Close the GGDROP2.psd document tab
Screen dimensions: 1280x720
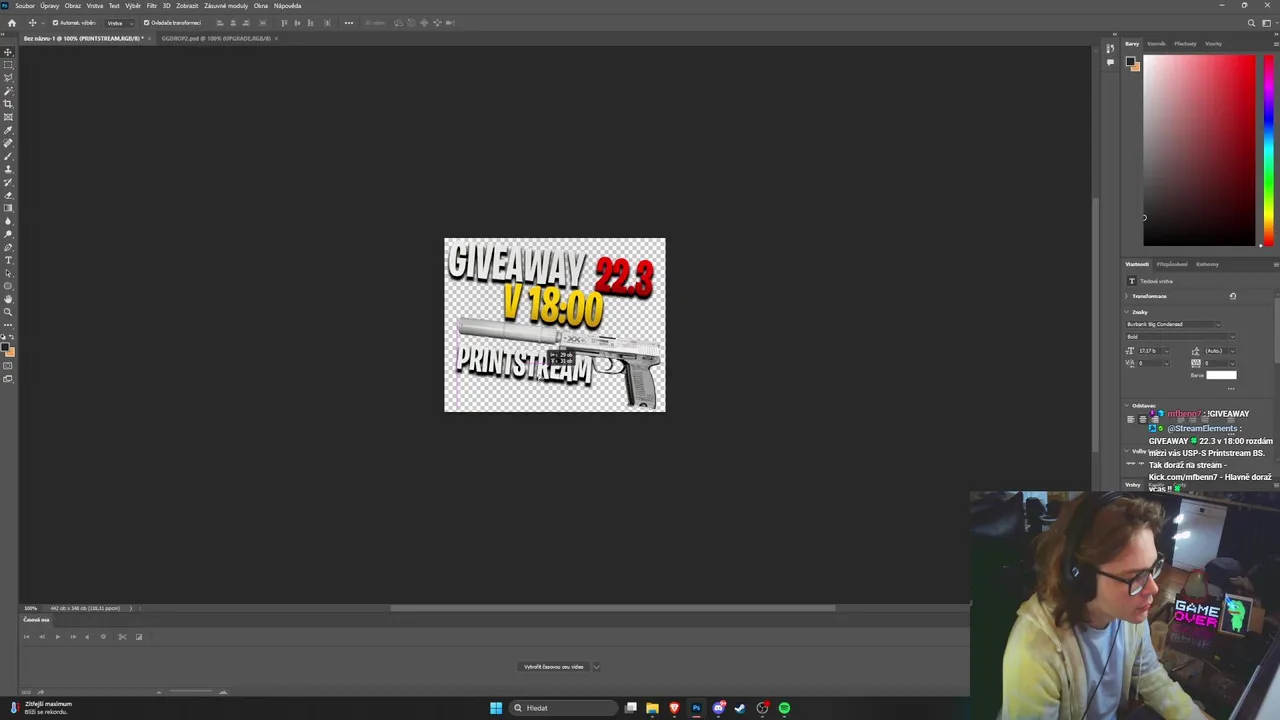(x=276, y=38)
